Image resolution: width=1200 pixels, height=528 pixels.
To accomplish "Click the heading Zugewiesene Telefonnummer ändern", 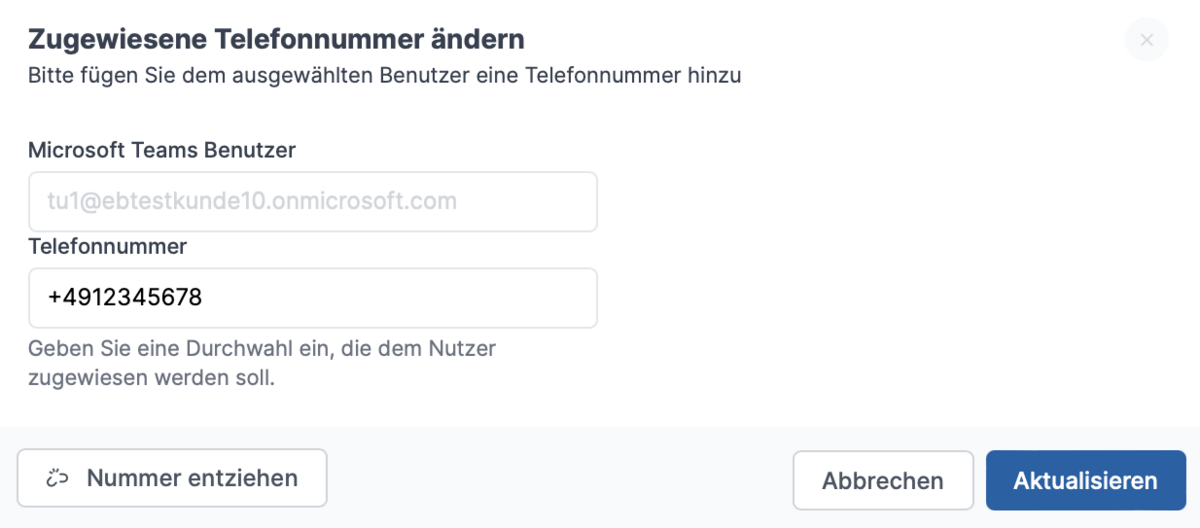I will [x=276, y=40].
